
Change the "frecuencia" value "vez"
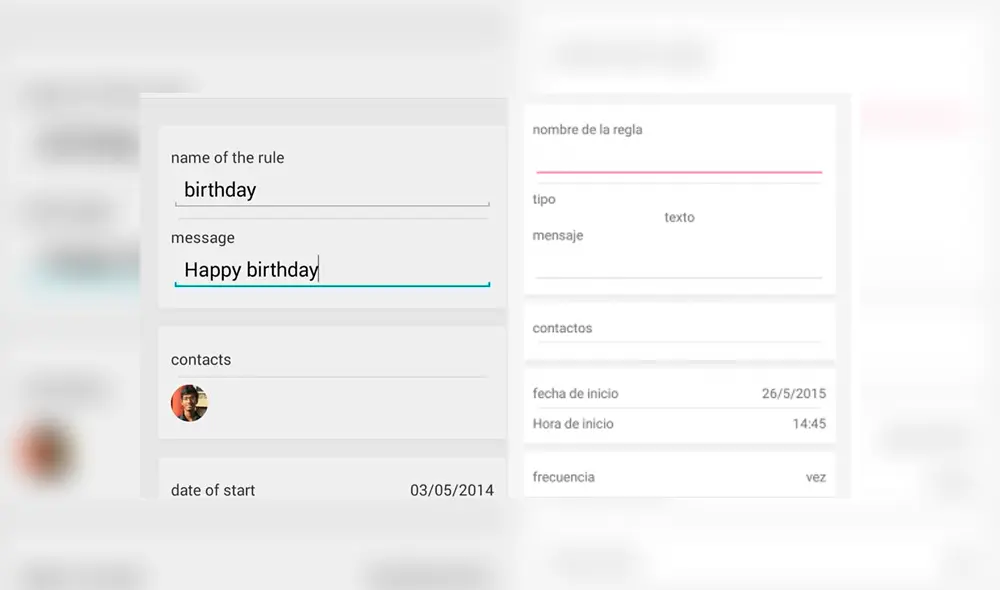(x=816, y=477)
